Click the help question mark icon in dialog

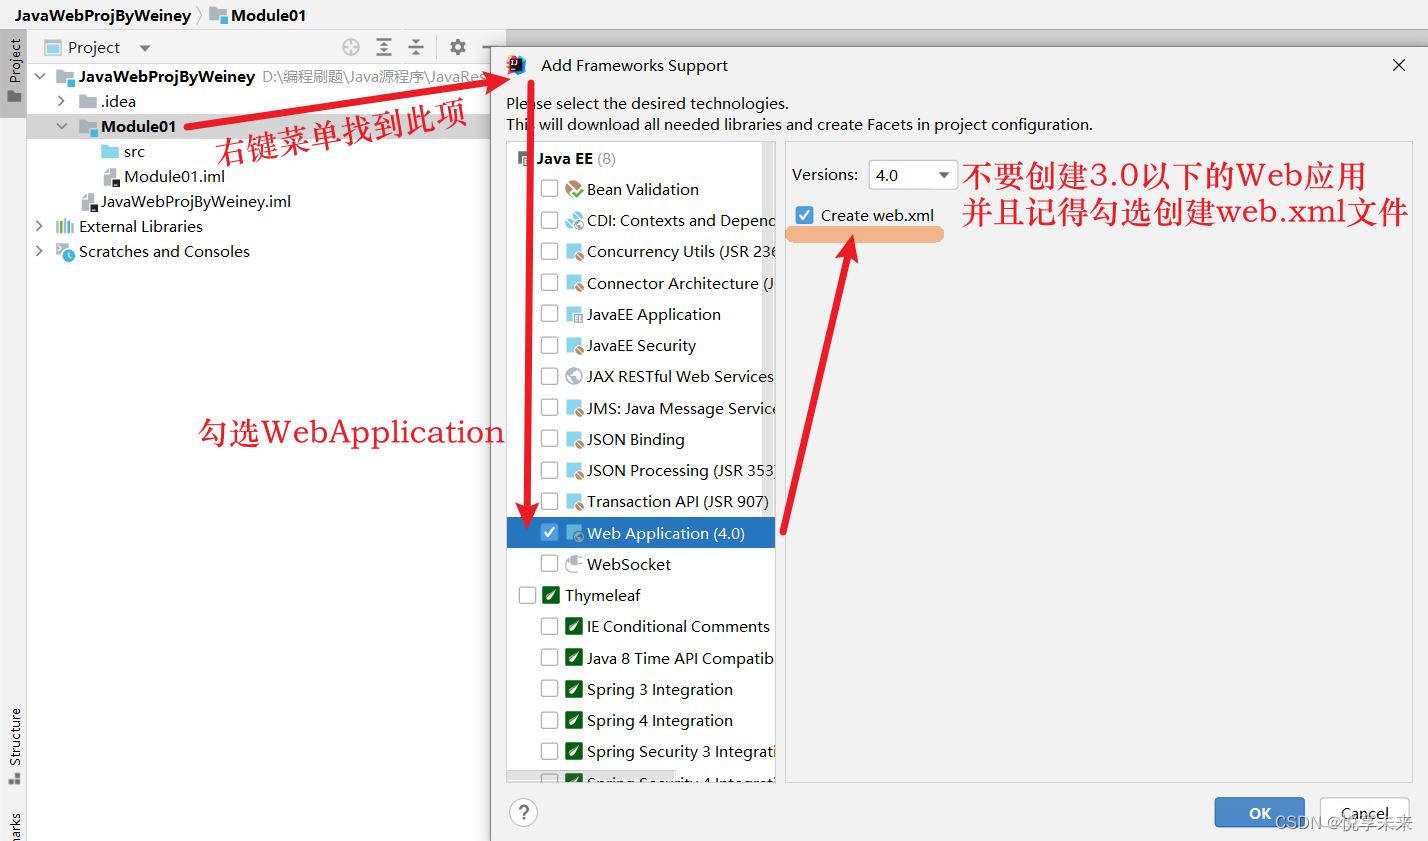point(523,812)
